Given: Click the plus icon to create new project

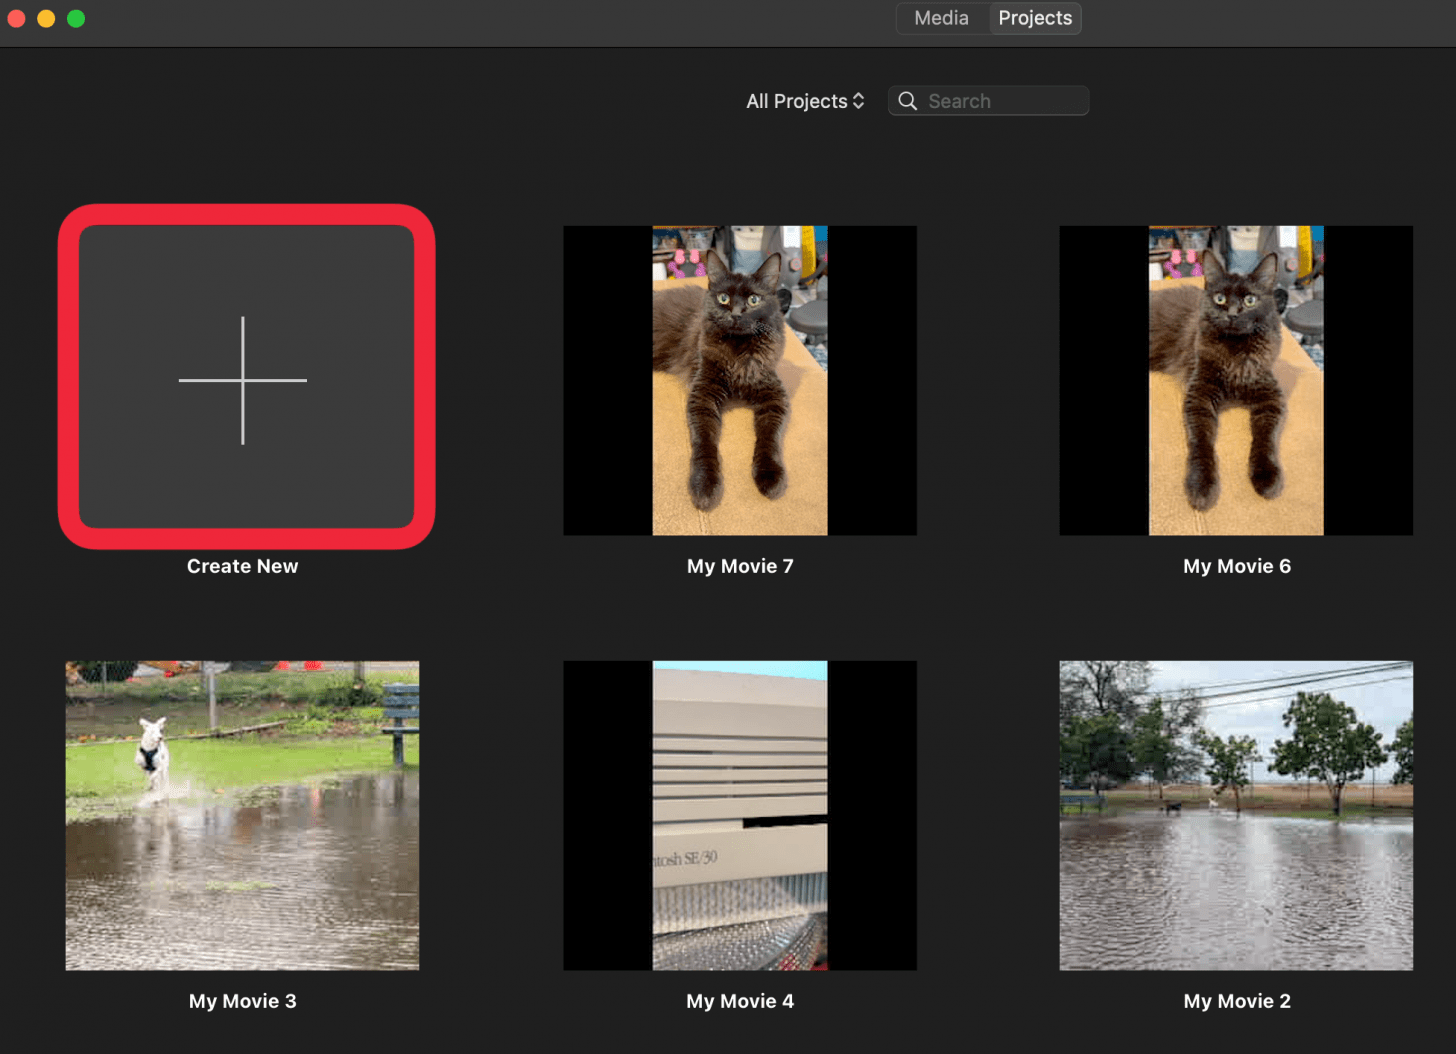Looking at the screenshot, I should pos(242,381).
